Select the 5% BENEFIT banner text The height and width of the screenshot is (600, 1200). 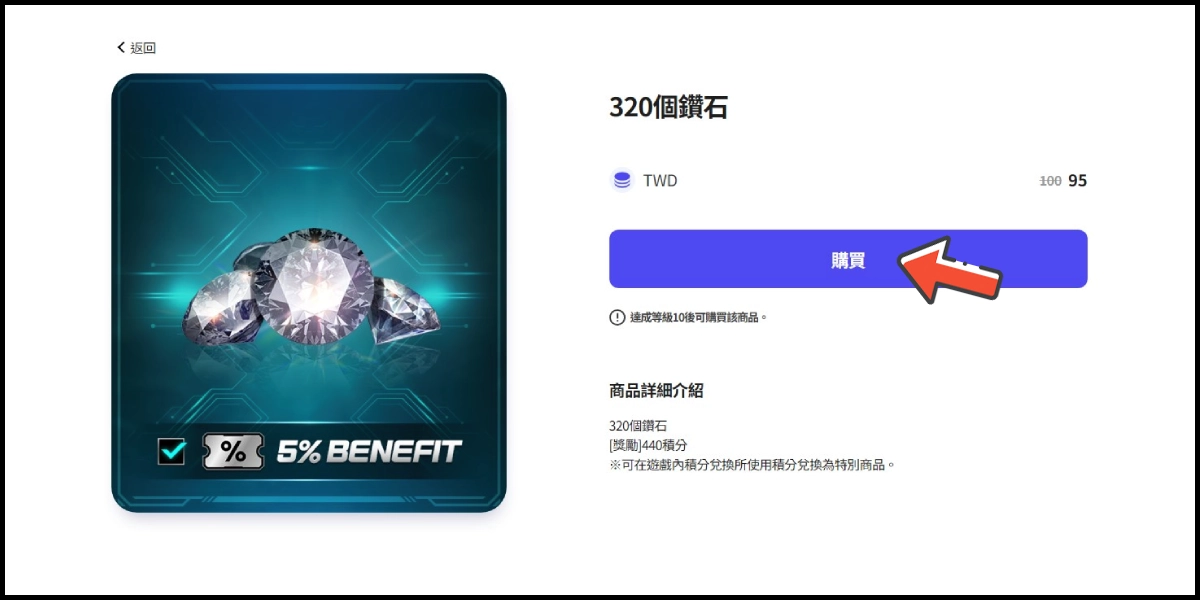pyautogui.click(x=368, y=452)
